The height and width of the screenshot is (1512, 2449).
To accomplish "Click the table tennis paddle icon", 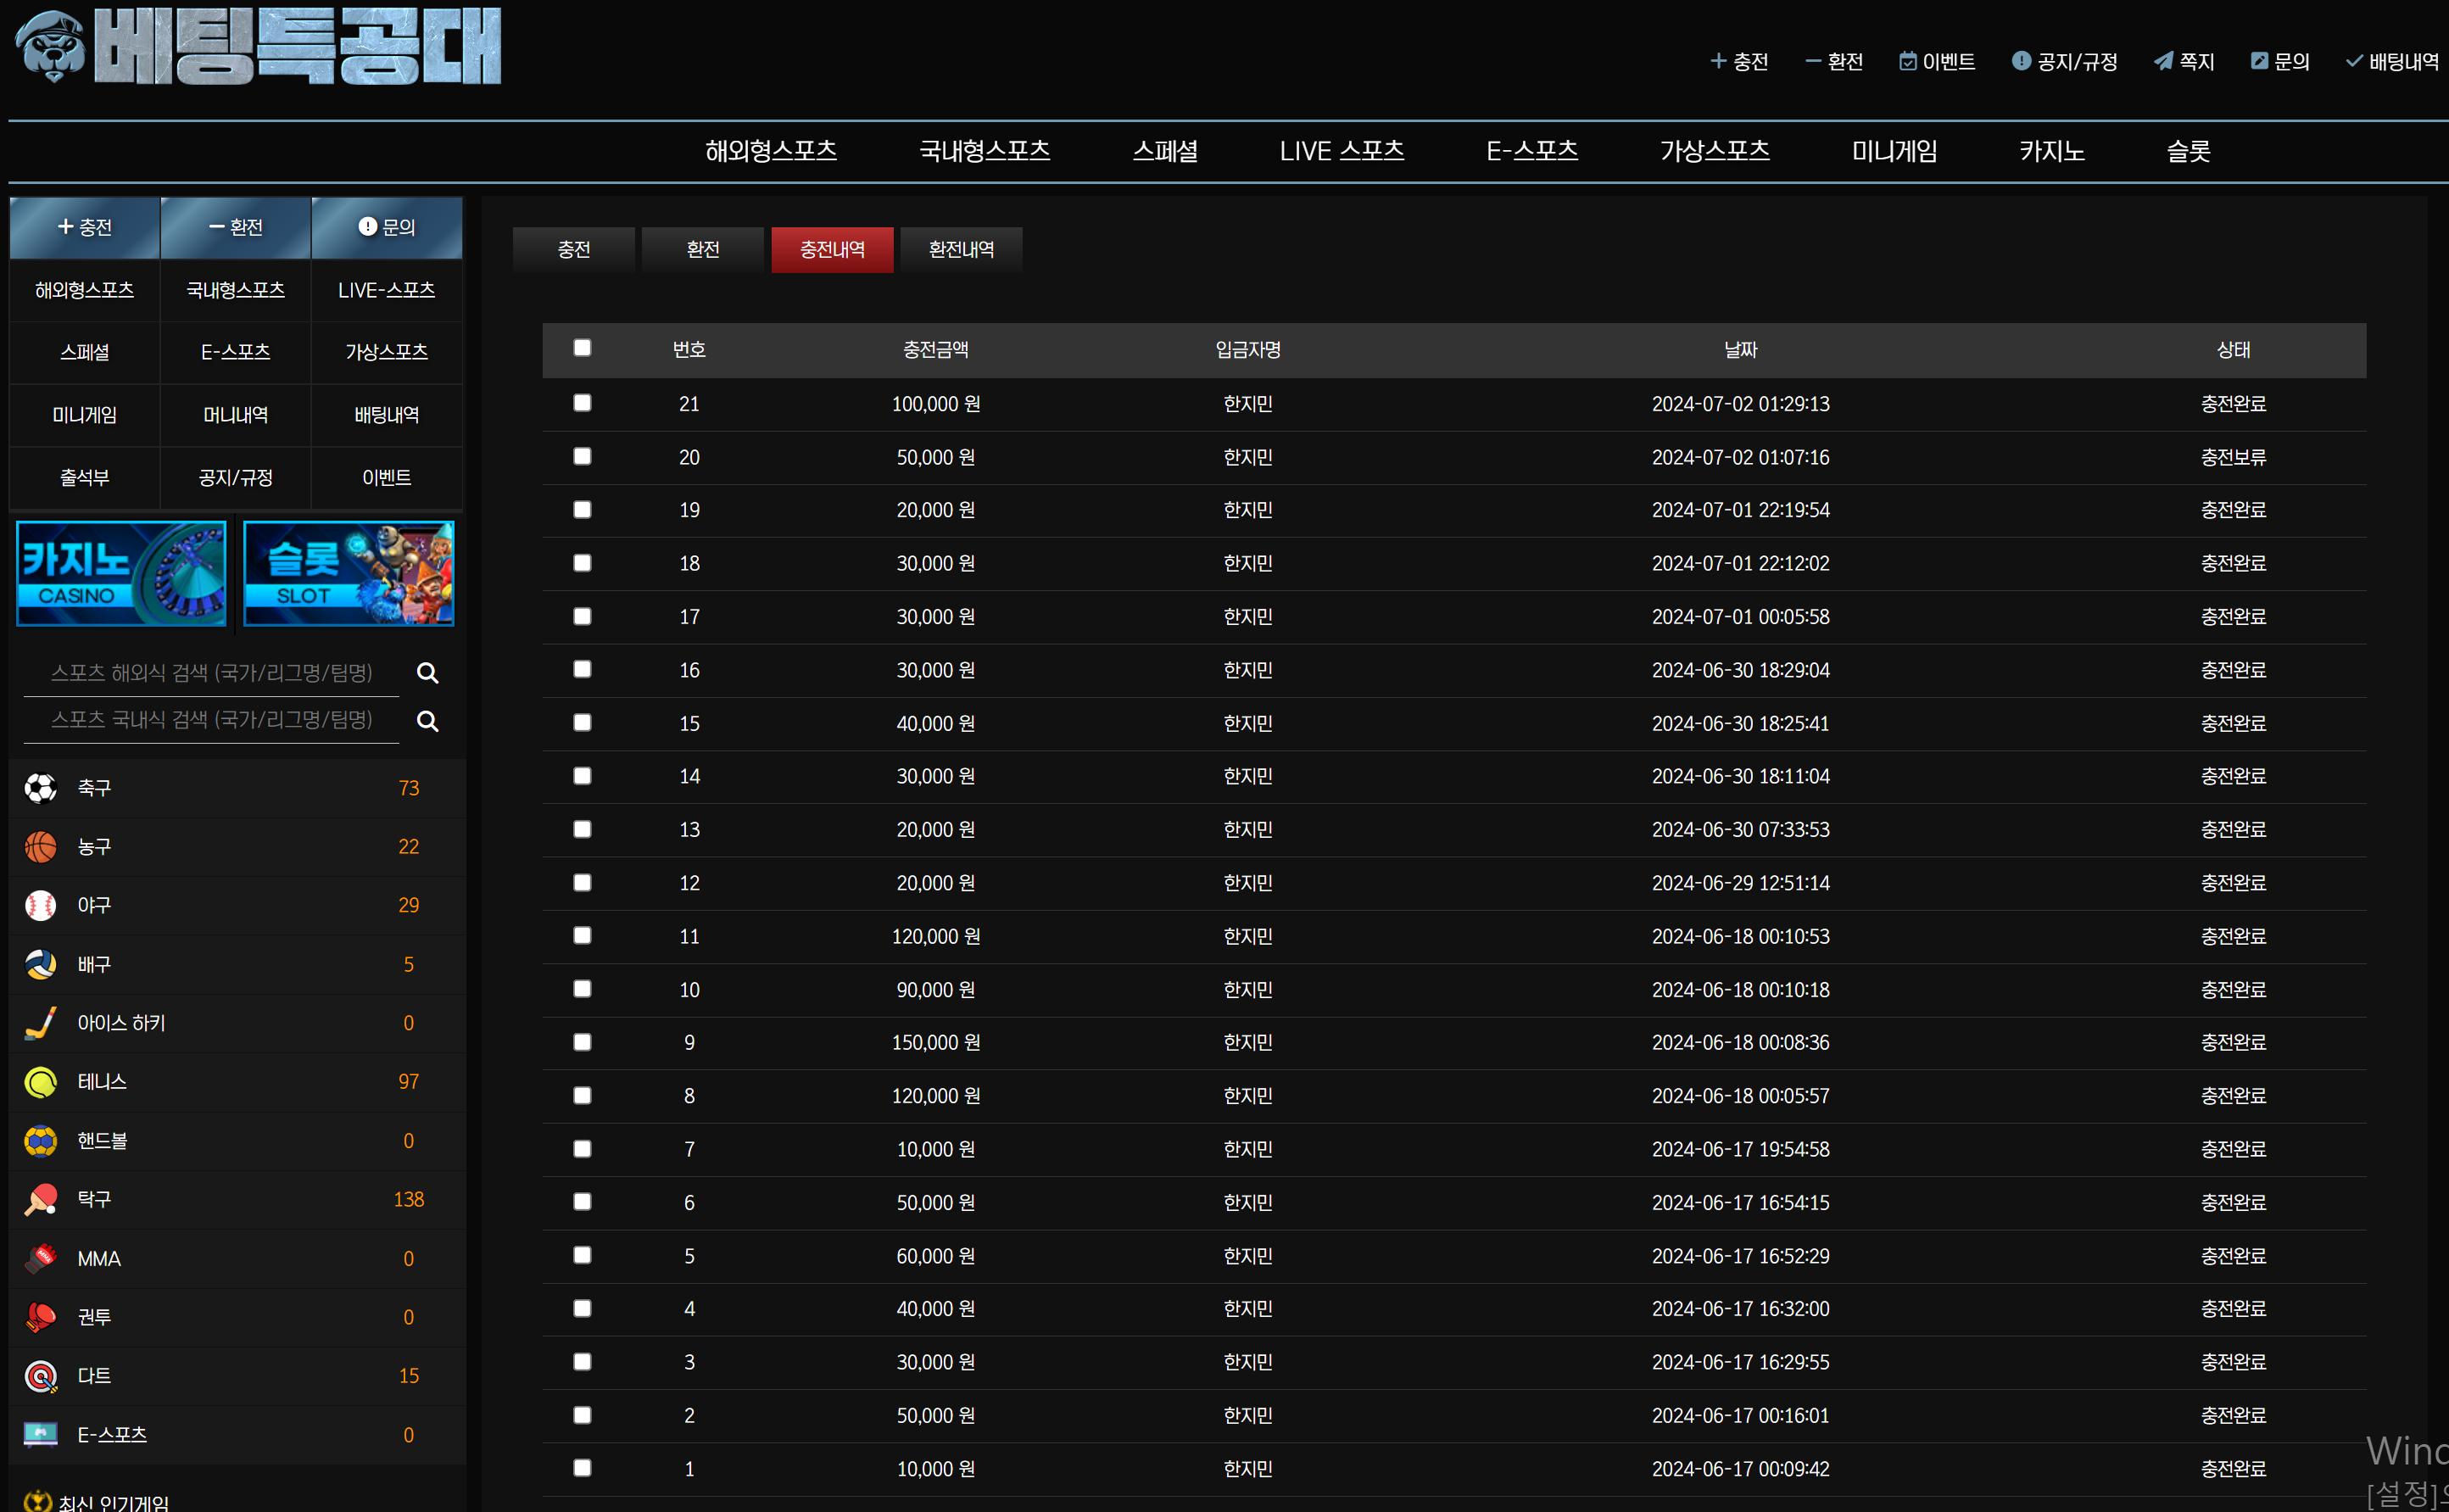I will click(x=41, y=1199).
